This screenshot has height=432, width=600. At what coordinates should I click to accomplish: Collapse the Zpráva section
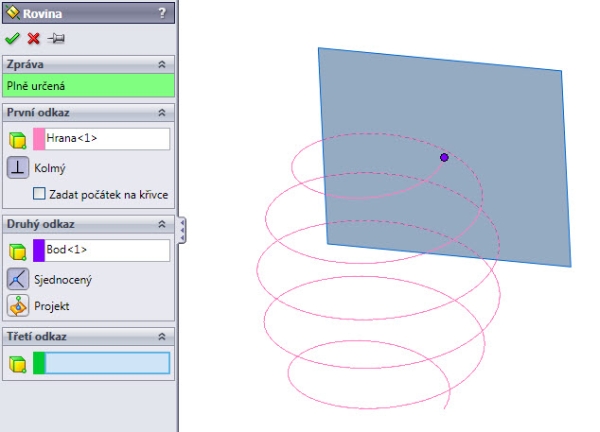tap(162, 64)
